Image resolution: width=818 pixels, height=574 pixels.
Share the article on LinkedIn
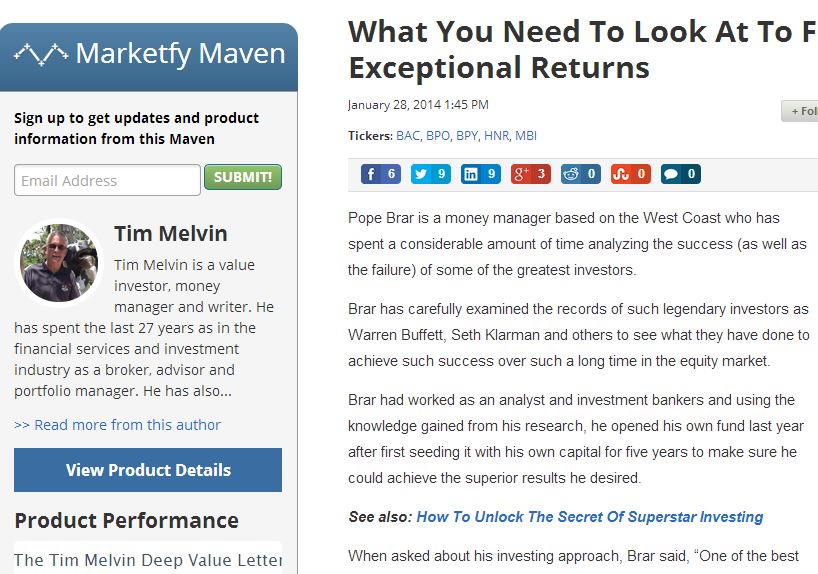pyautogui.click(x=480, y=174)
